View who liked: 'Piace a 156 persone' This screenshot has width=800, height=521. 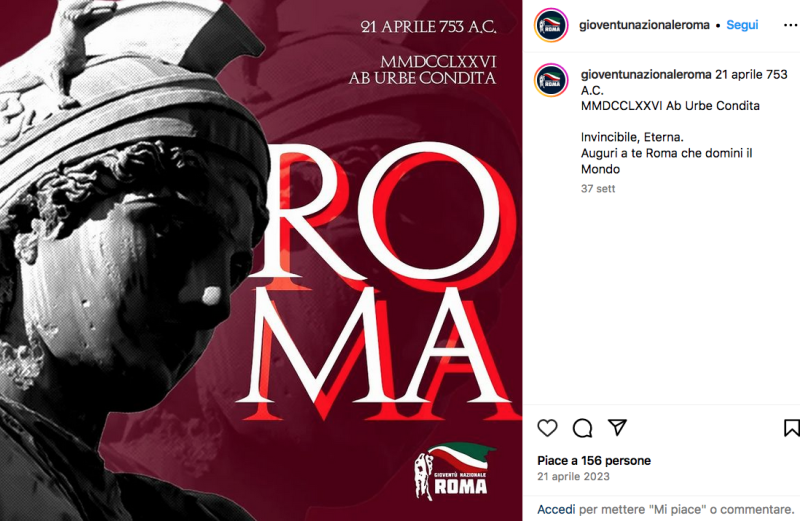pyautogui.click(x=594, y=461)
